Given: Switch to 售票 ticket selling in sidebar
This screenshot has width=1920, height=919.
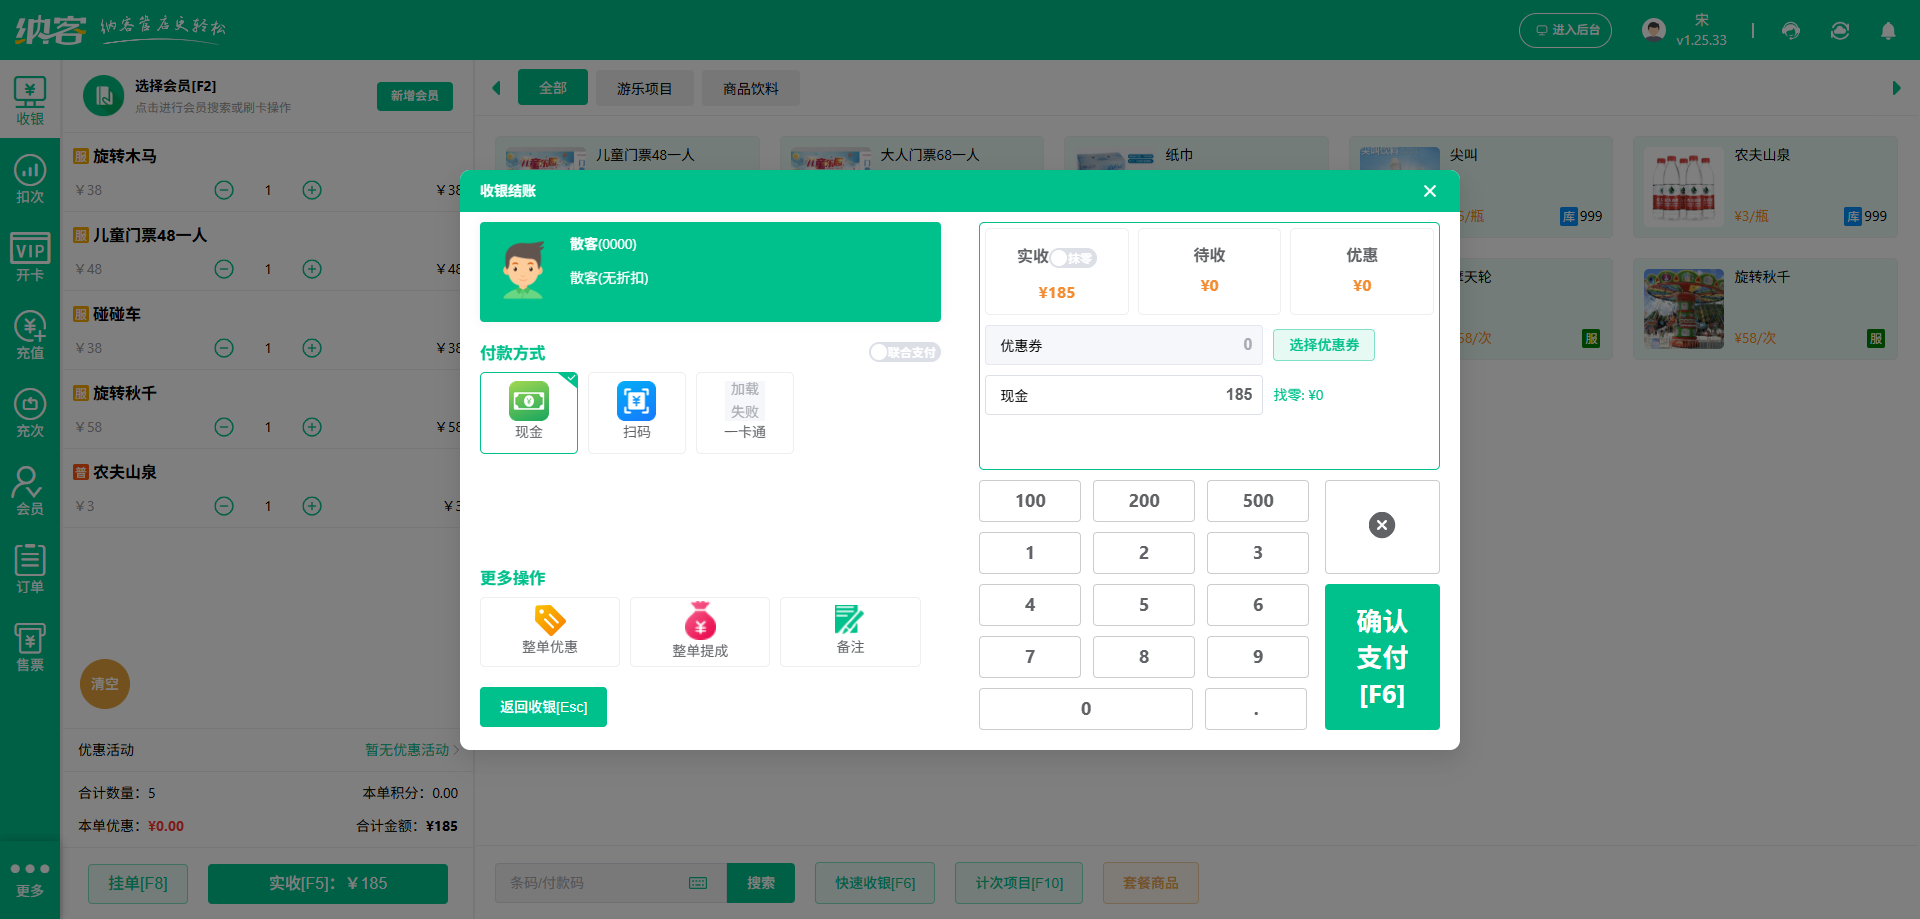Looking at the screenshot, I should [29, 645].
